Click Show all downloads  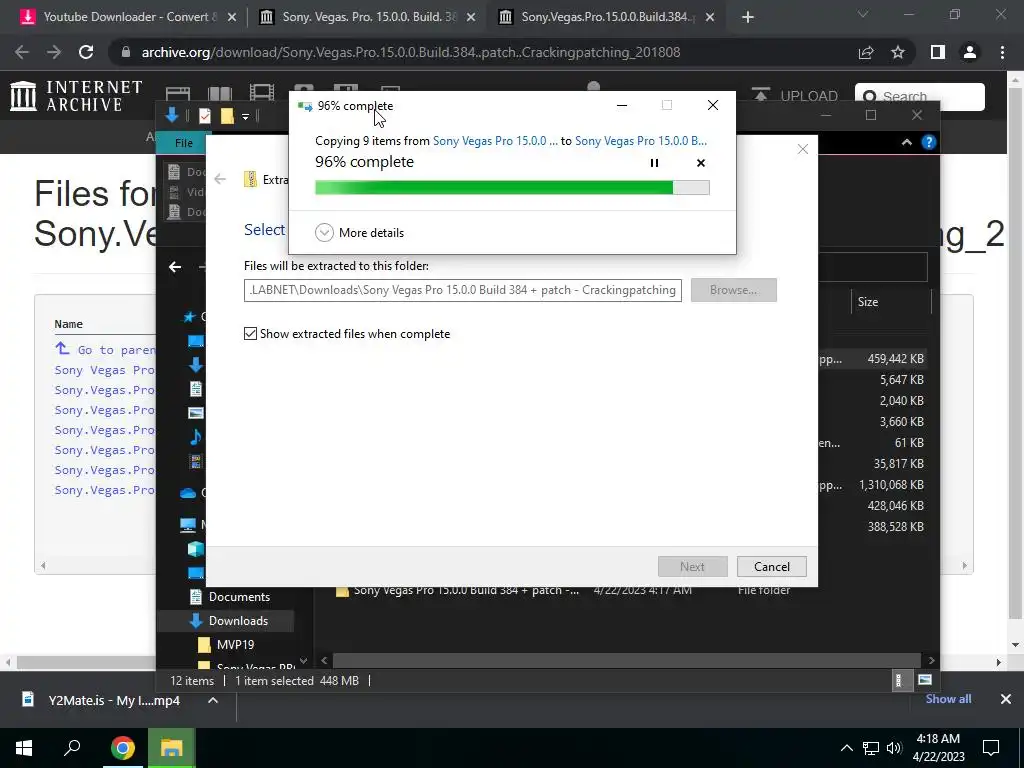[x=948, y=699]
